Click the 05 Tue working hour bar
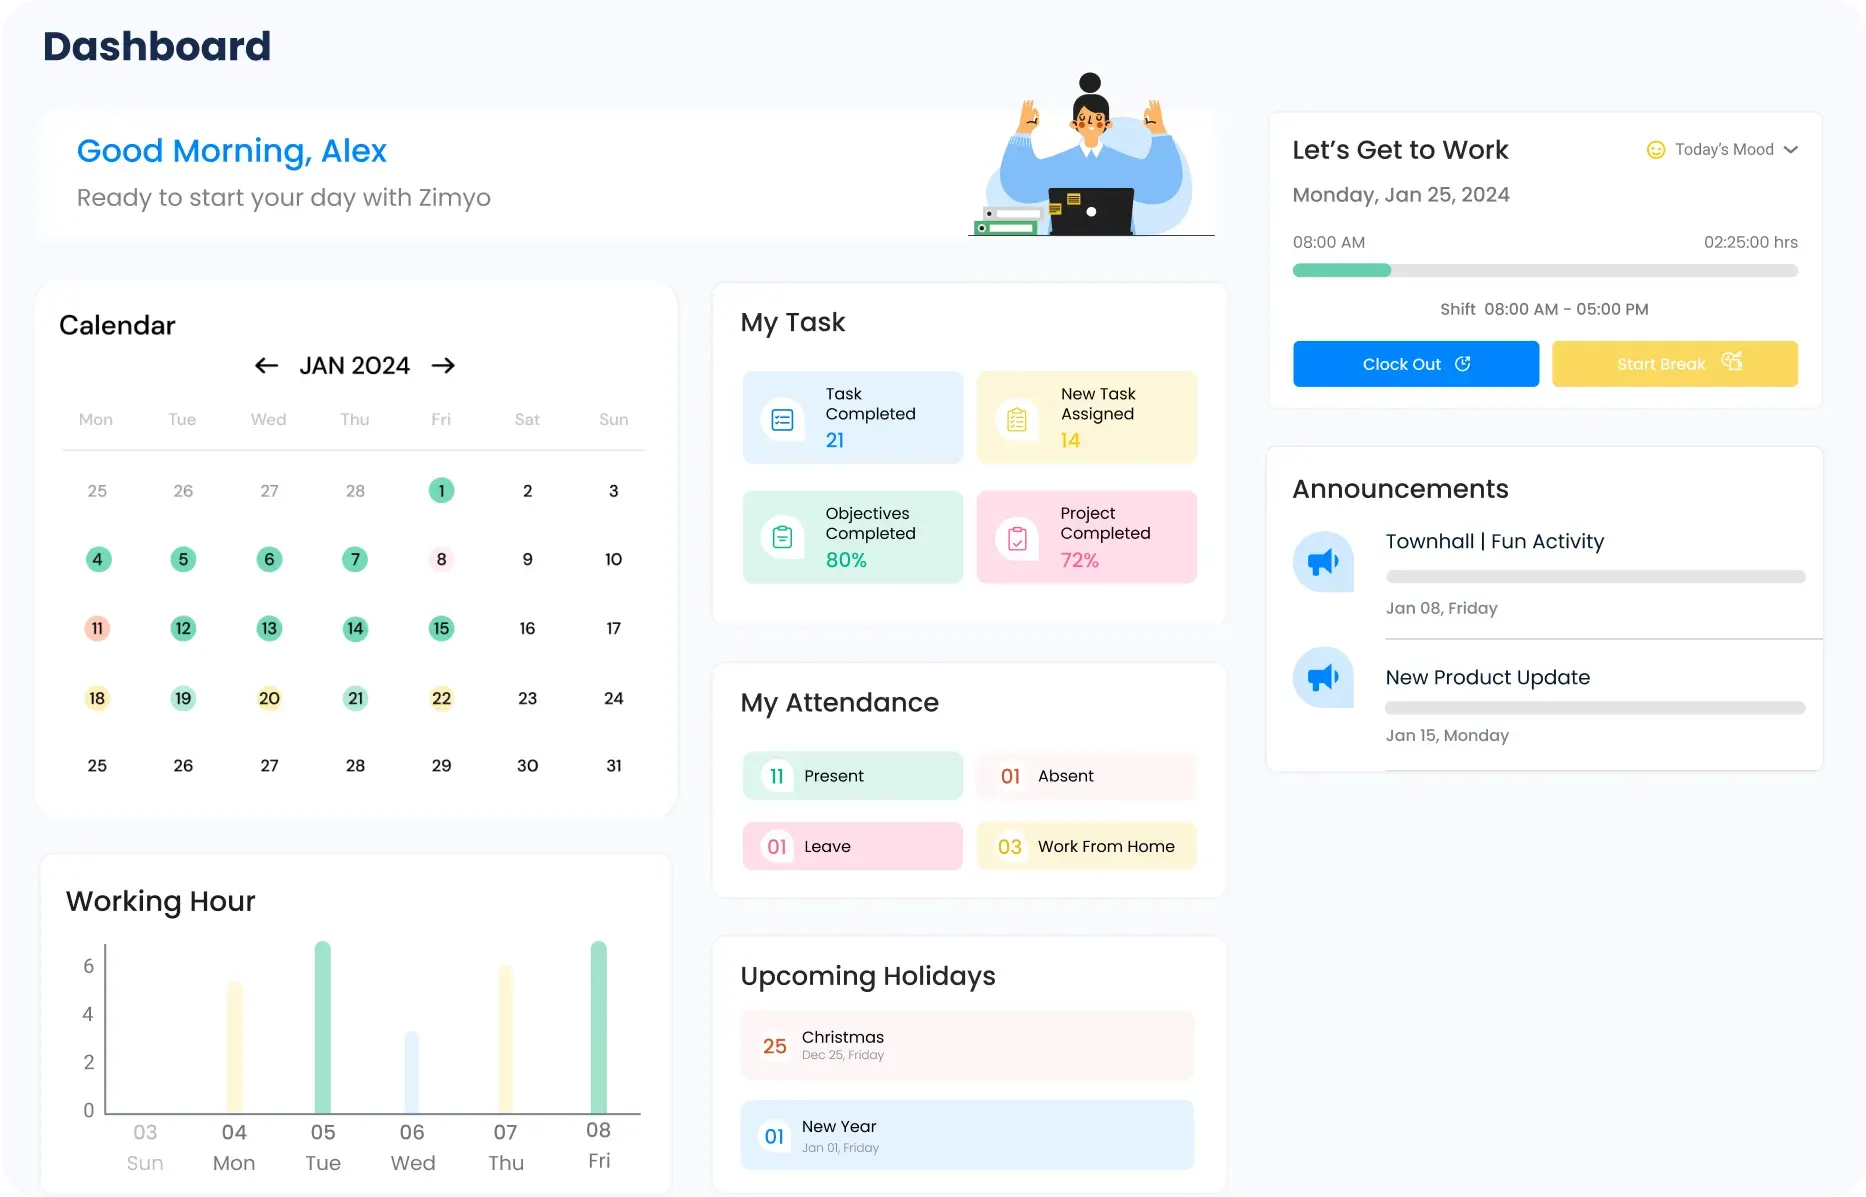Image resolution: width=1866 pixels, height=1197 pixels. click(x=323, y=1027)
